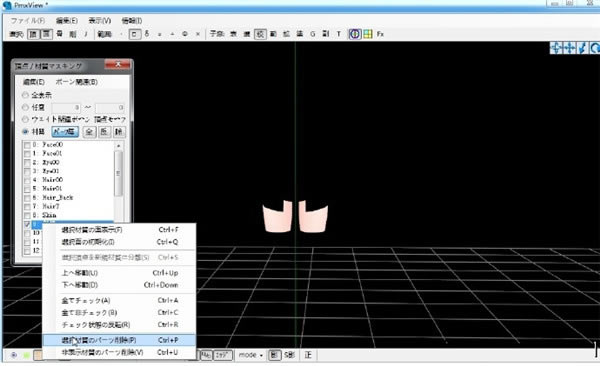Viewport: 600px width, 366px height.
Task: Choose 上へ移動(U) from context menu
Action: click(119, 273)
